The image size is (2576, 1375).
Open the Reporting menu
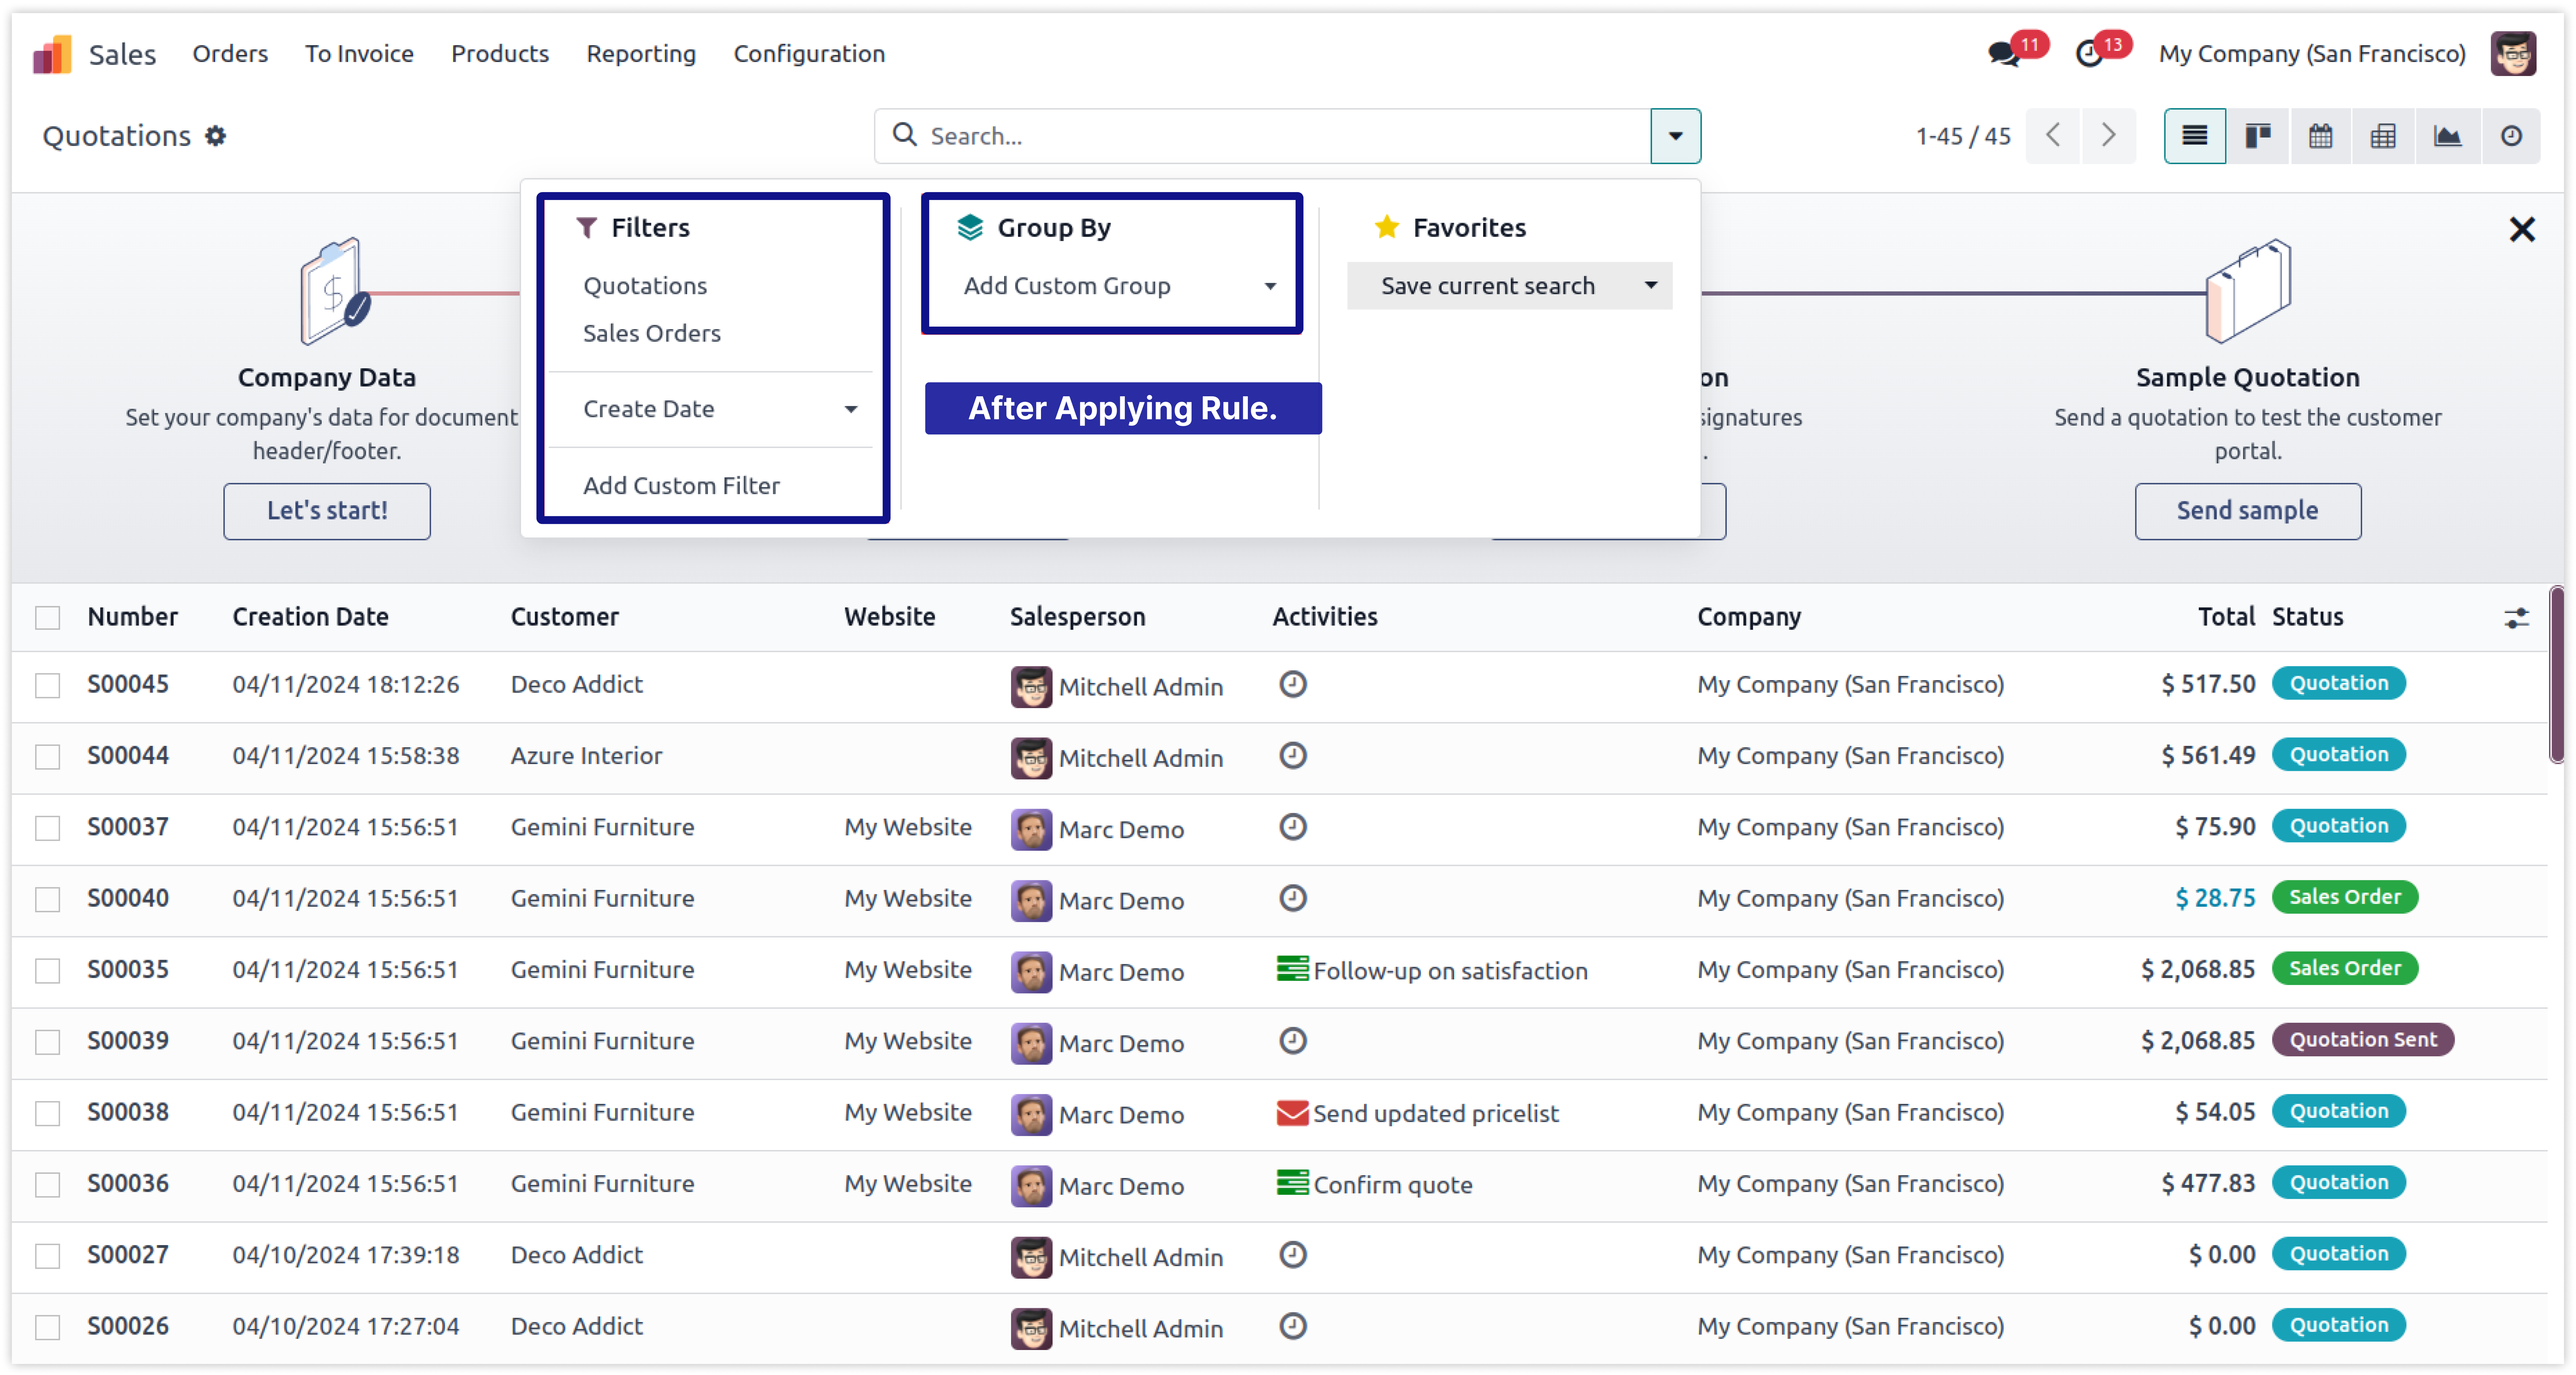click(641, 54)
